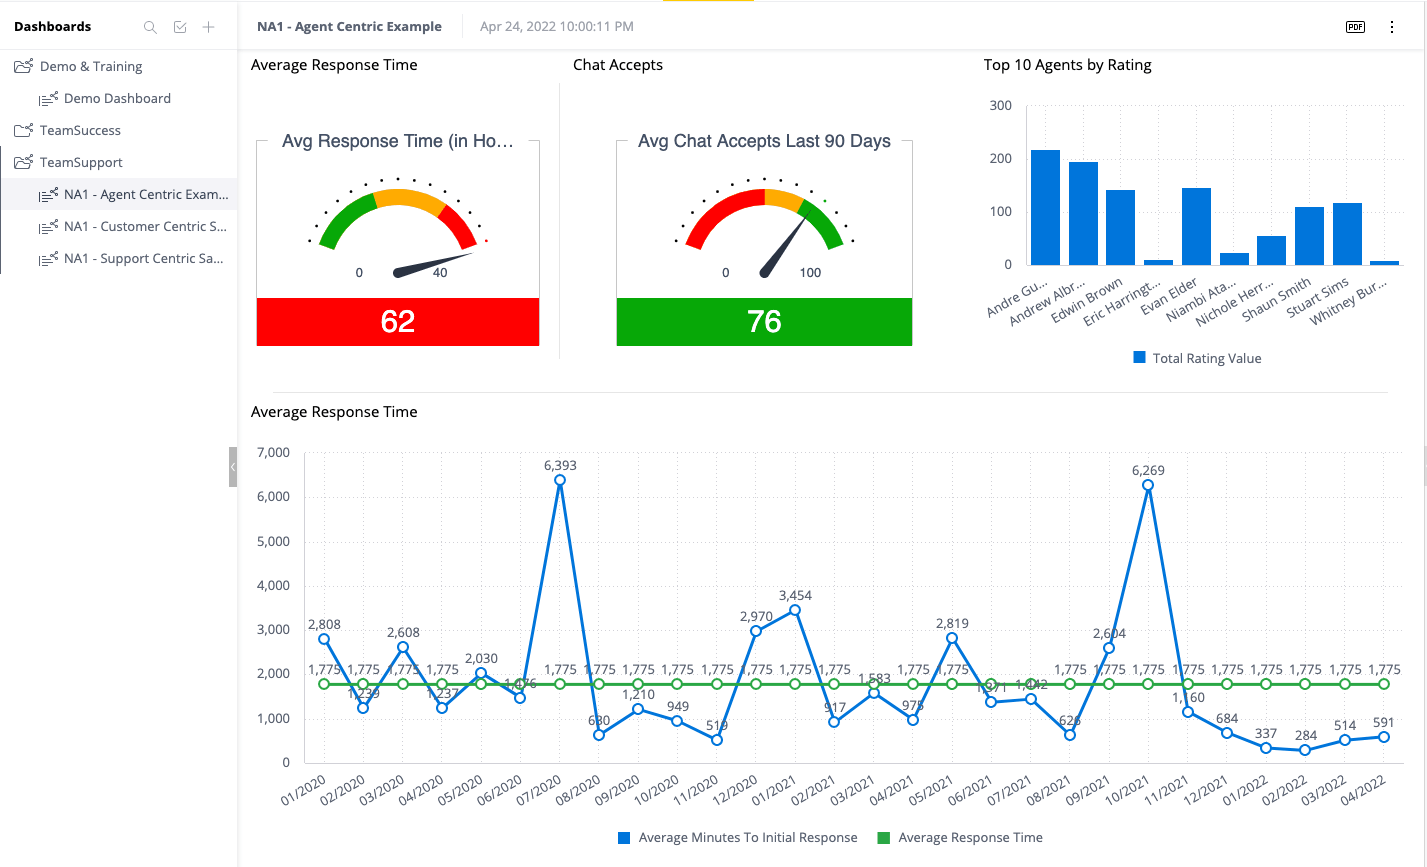Viewport: 1427px width, 867px height.
Task: Click the Avg Chat Accepts Last 90 Days heading
Action: 764,141
